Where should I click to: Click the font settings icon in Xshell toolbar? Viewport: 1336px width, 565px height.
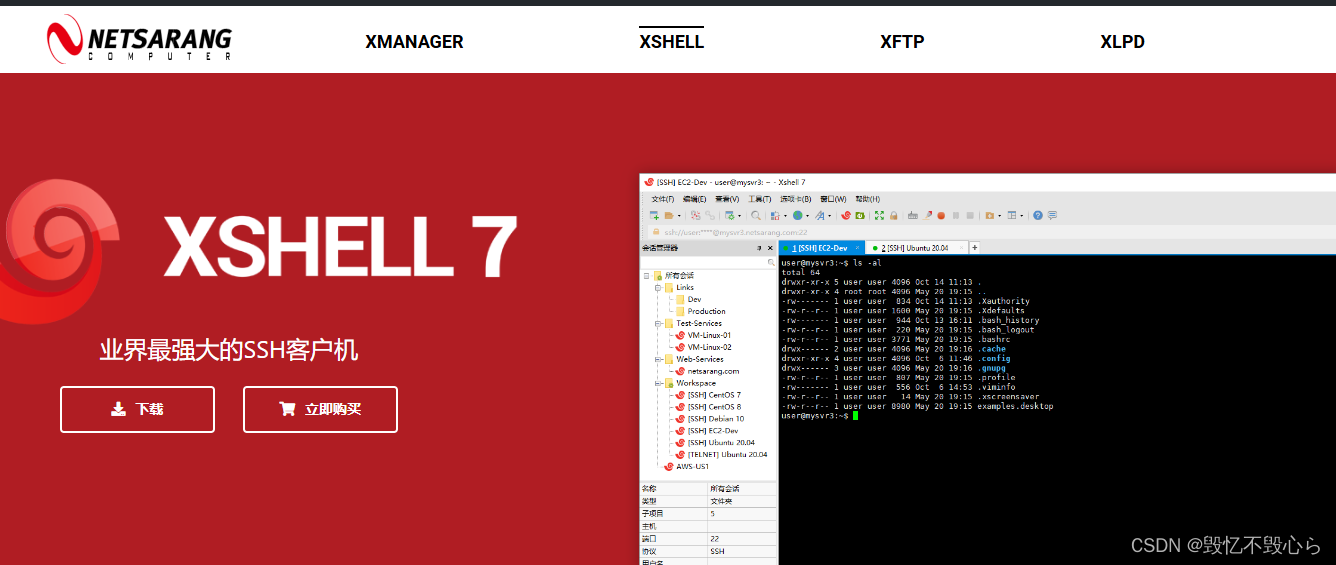click(820, 215)
